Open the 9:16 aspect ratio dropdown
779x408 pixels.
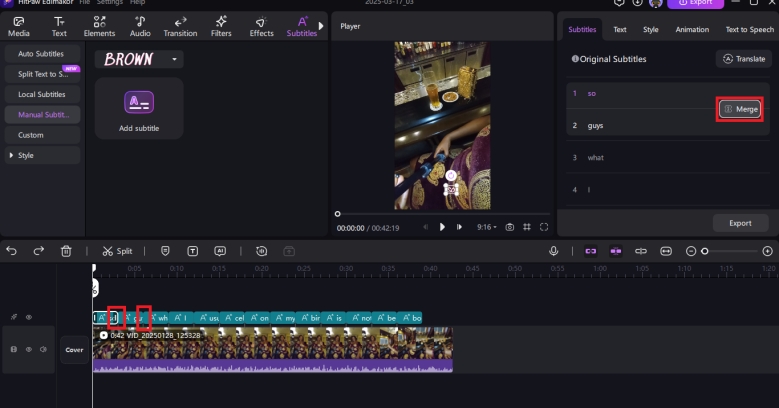[486, 227]
